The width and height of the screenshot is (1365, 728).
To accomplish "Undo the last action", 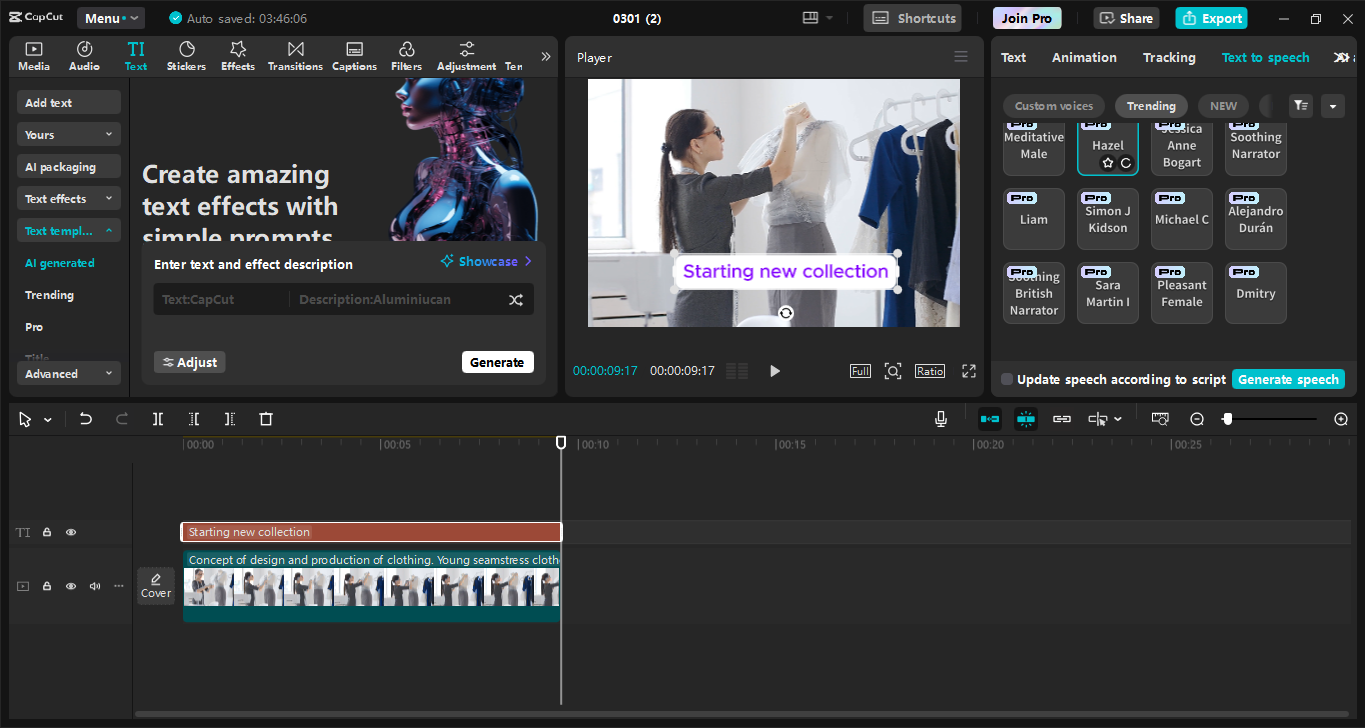I will click(86, 419).
